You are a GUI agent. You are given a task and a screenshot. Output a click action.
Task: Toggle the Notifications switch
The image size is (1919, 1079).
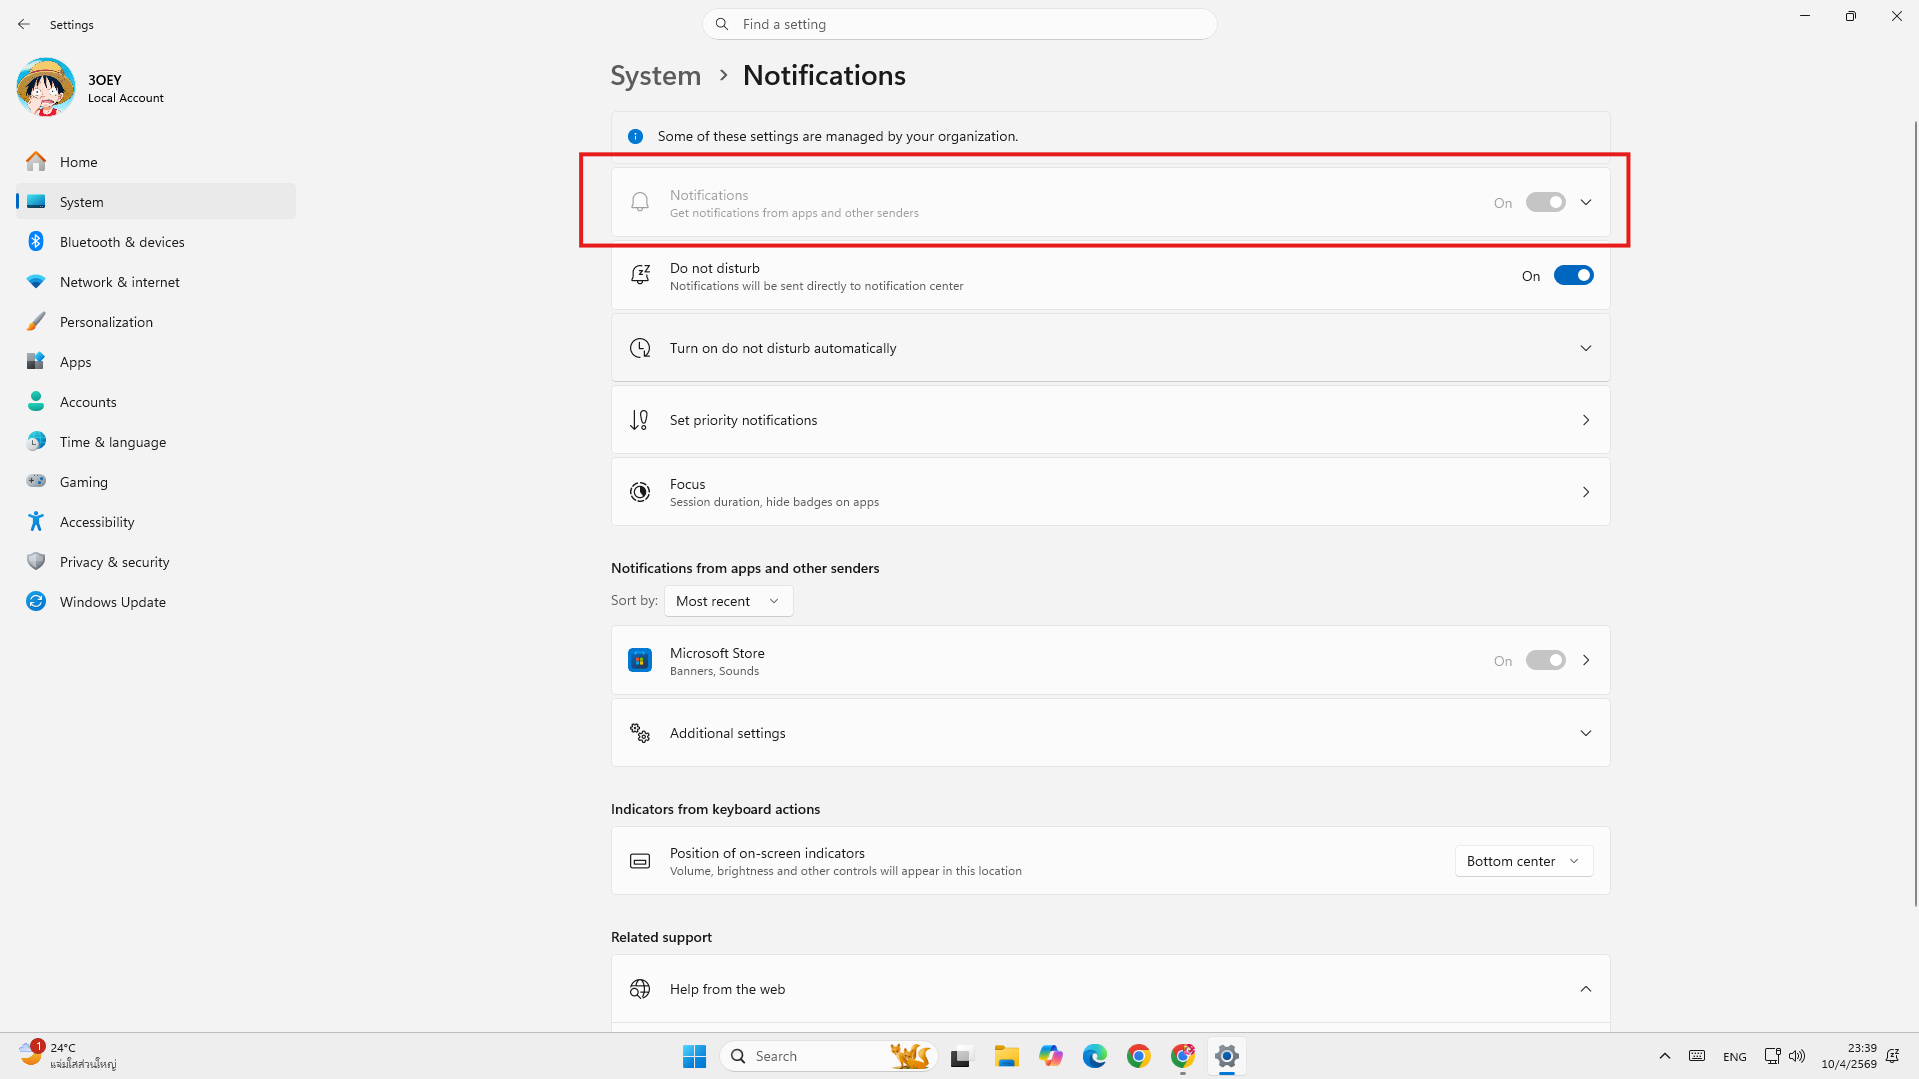click(1545, 203)
